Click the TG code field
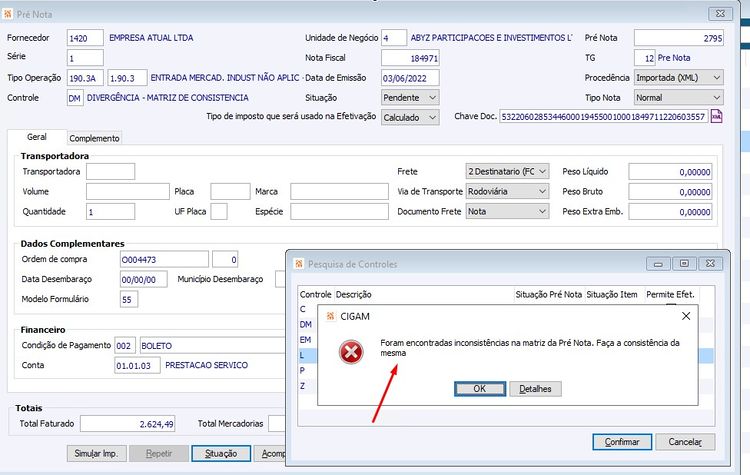Image resolution: width=750 pixels, height=475 pixels. coord(645,58)
